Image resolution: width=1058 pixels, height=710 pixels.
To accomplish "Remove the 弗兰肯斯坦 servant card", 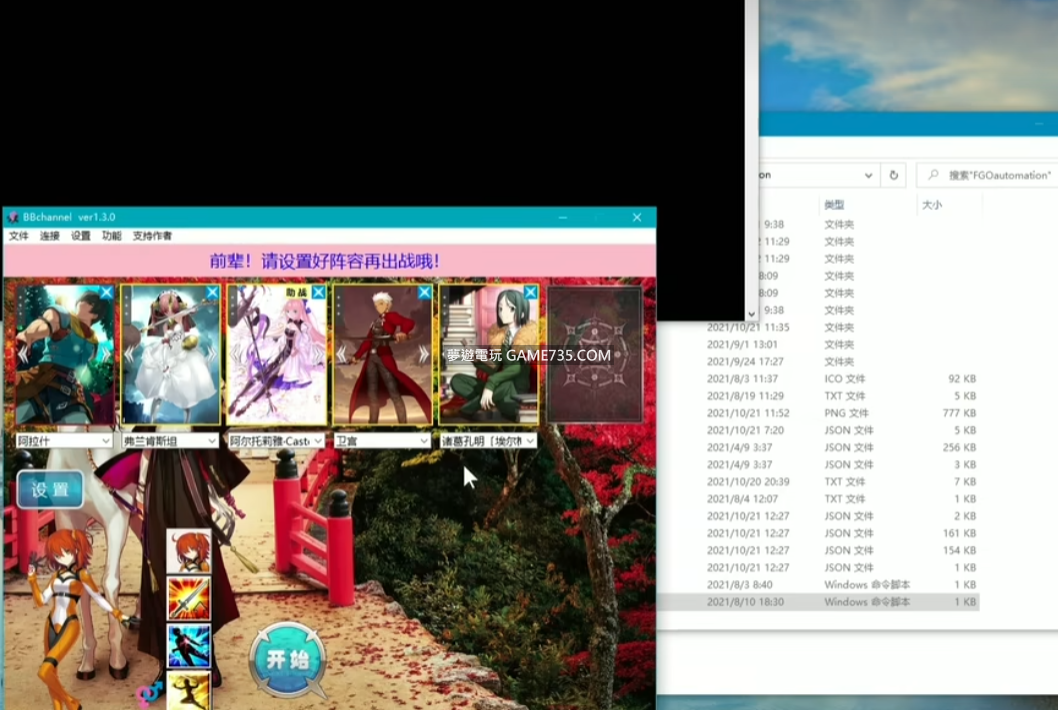I will (212, 292).
